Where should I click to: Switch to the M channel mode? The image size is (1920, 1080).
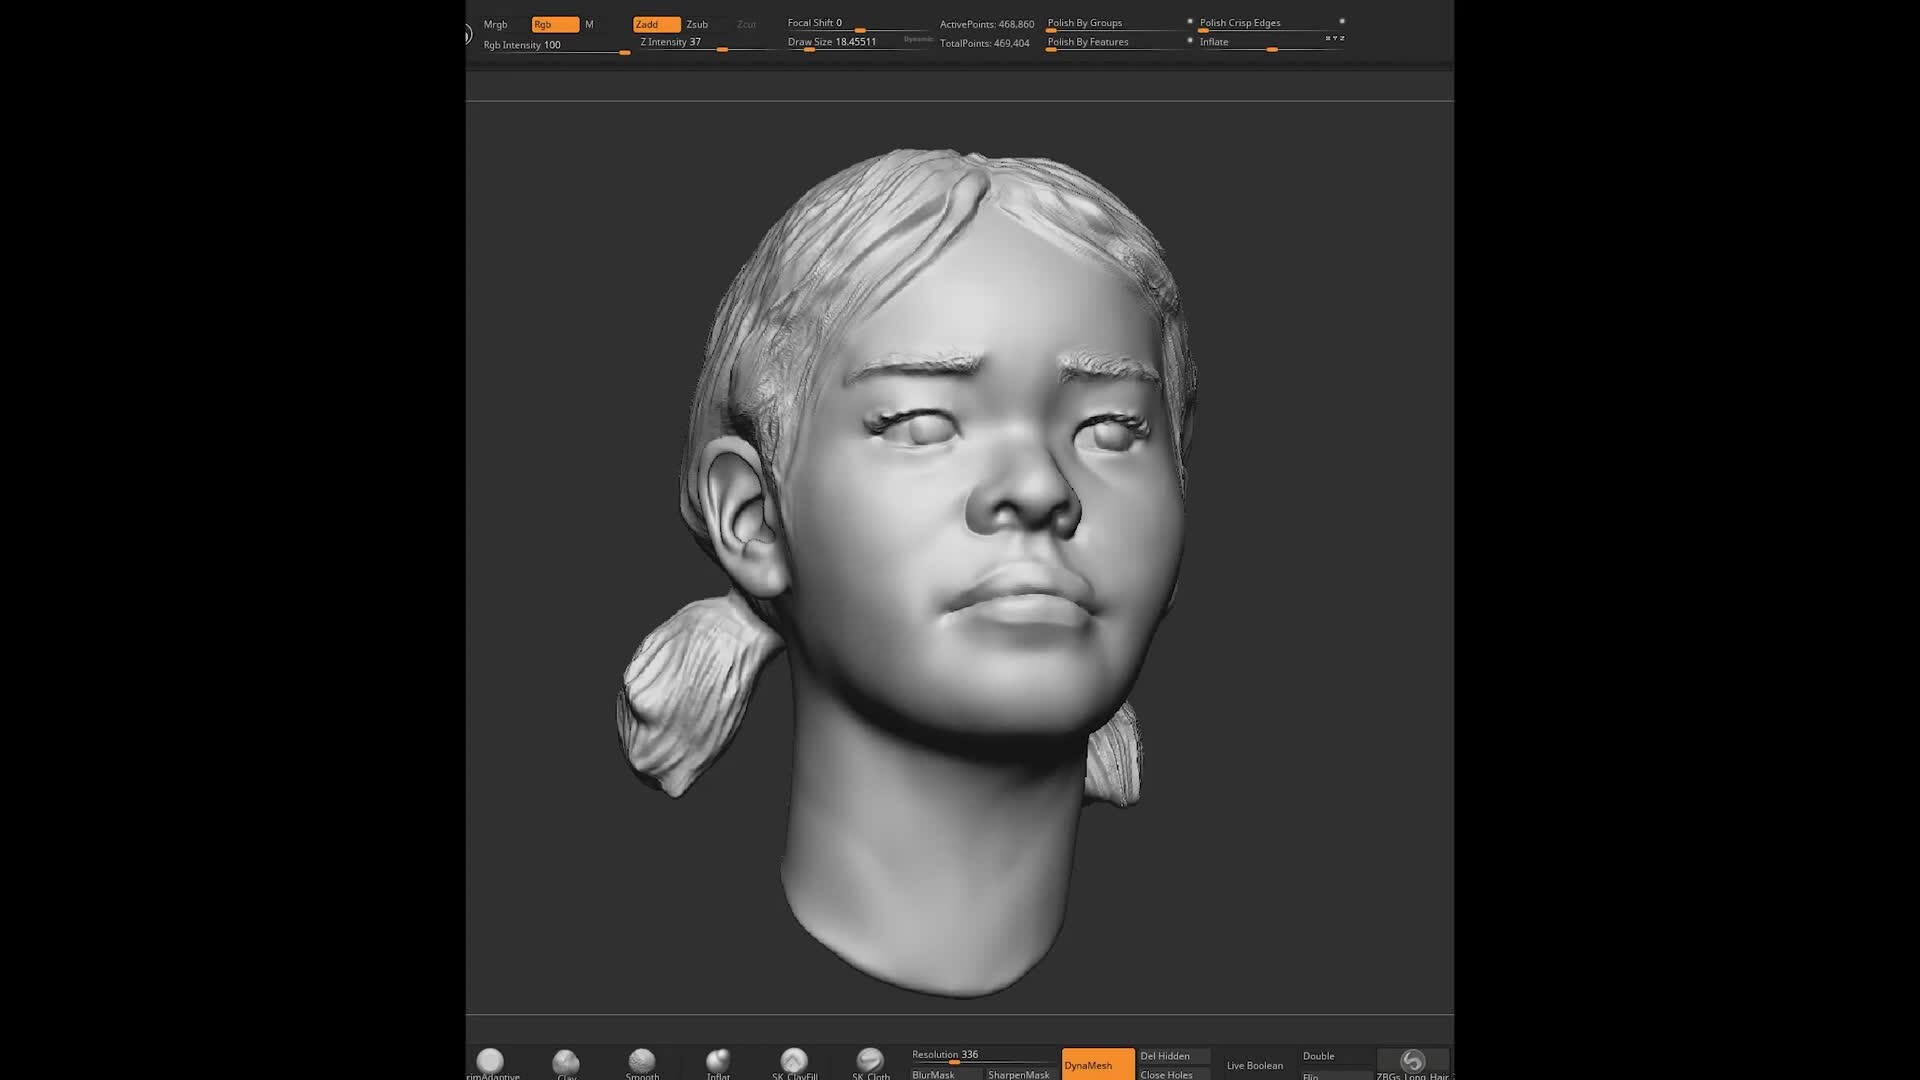590,24
